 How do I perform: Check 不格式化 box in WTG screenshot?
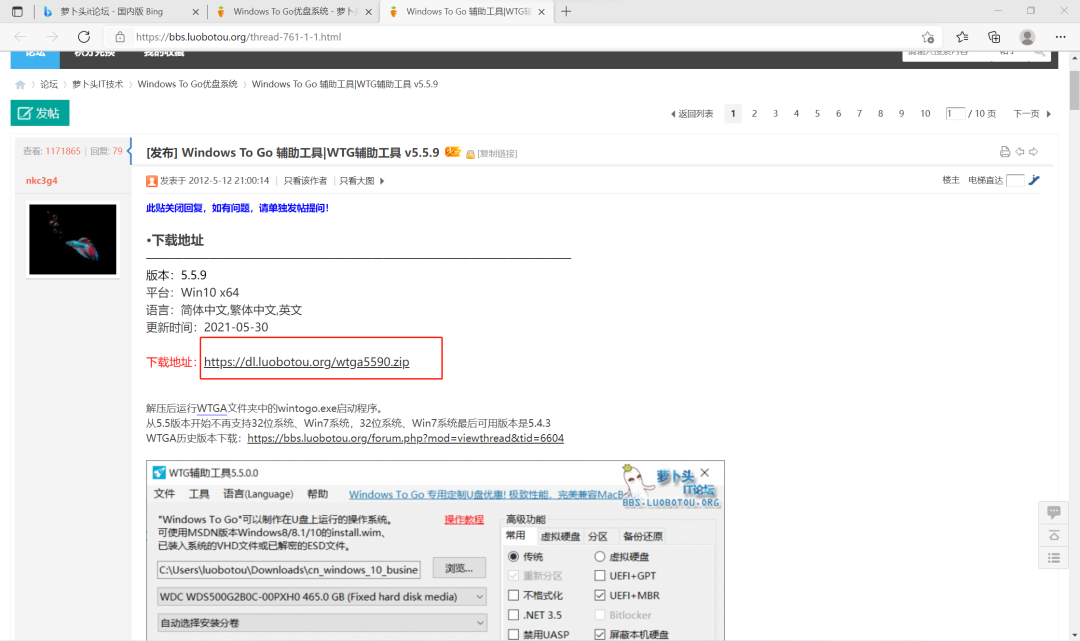tap(514, 596)
